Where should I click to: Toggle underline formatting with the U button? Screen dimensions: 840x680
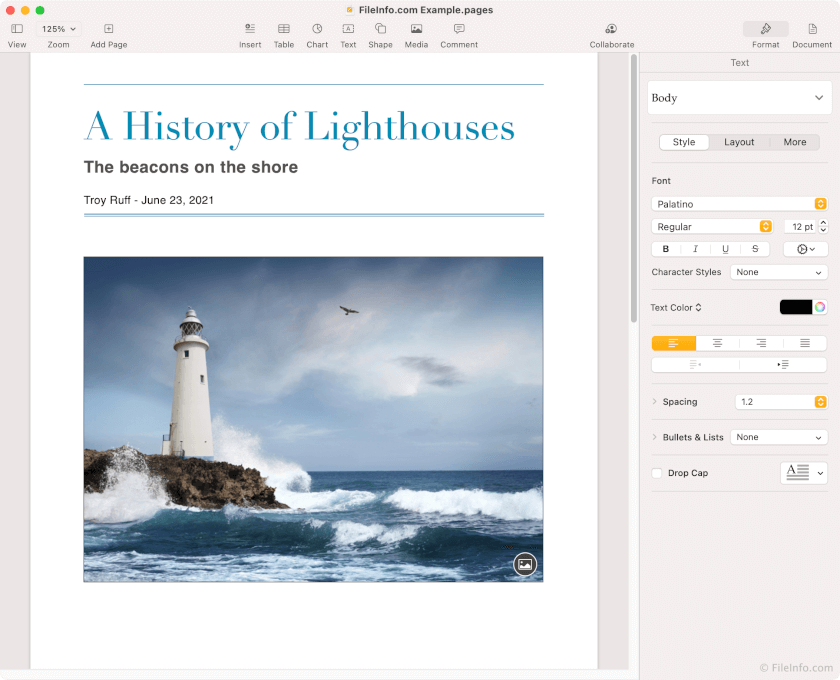[x=725, y=248]
